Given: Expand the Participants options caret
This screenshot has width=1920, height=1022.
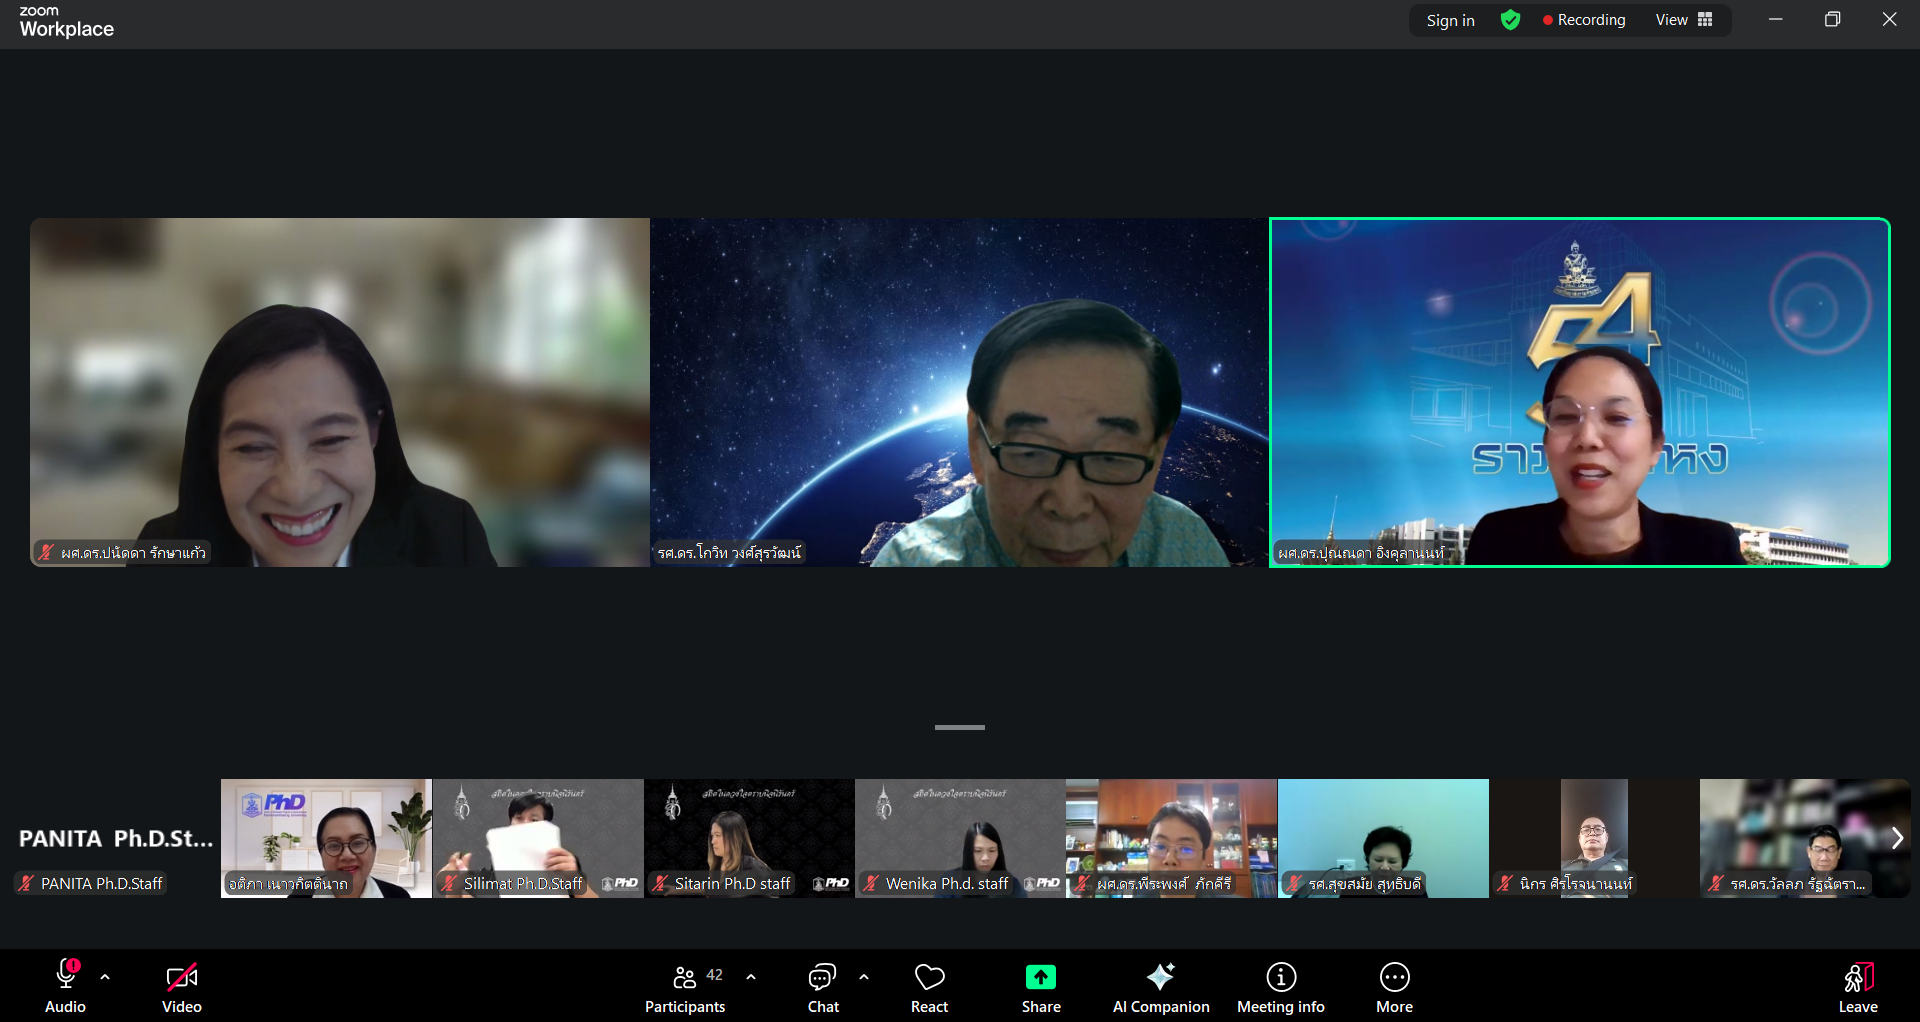Looking at the screenshot, I should [751, 977].
